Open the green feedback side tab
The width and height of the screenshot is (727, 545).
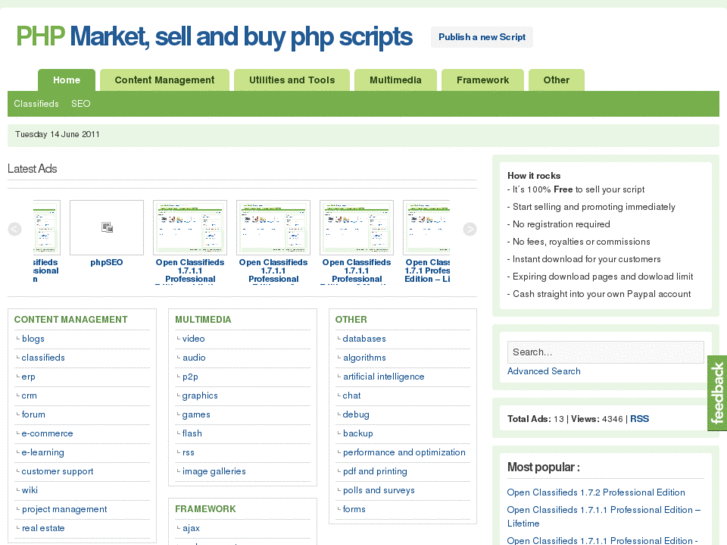716,393
